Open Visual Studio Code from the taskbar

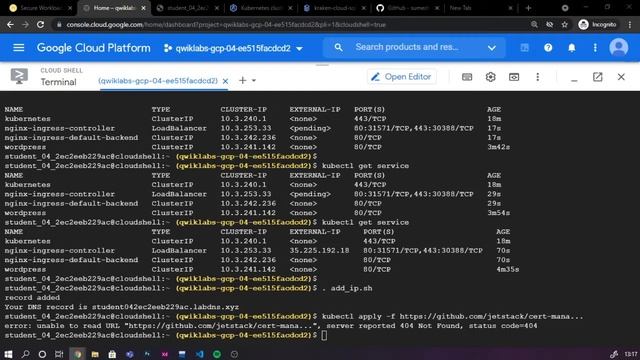click(x=200, y=354)
